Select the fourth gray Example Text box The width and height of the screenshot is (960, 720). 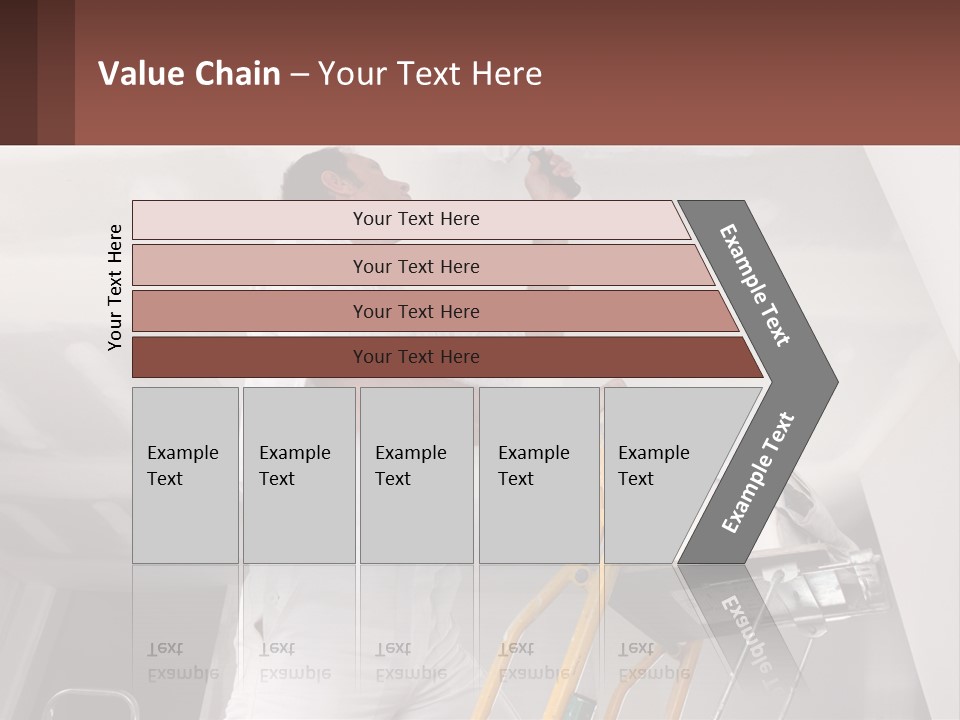[539, 475]
